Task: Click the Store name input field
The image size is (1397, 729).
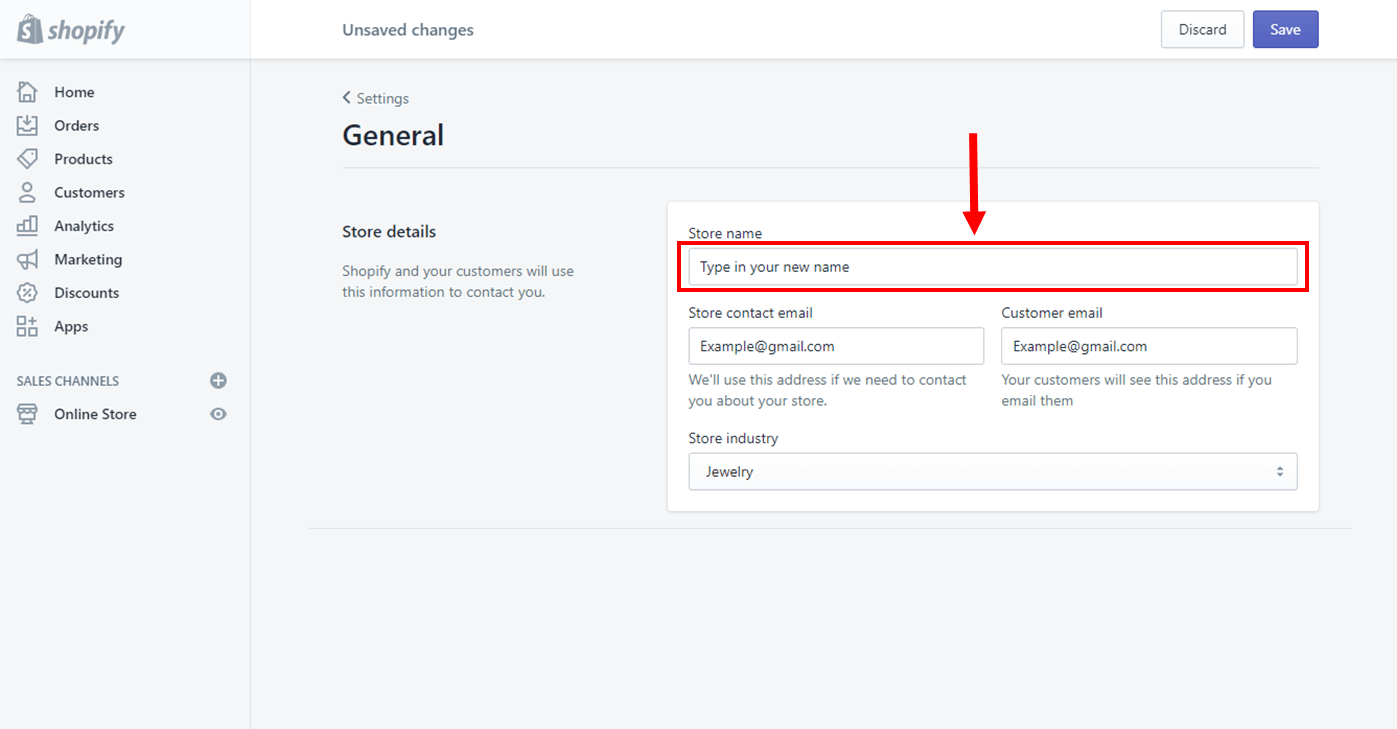Action: (993, 267)
